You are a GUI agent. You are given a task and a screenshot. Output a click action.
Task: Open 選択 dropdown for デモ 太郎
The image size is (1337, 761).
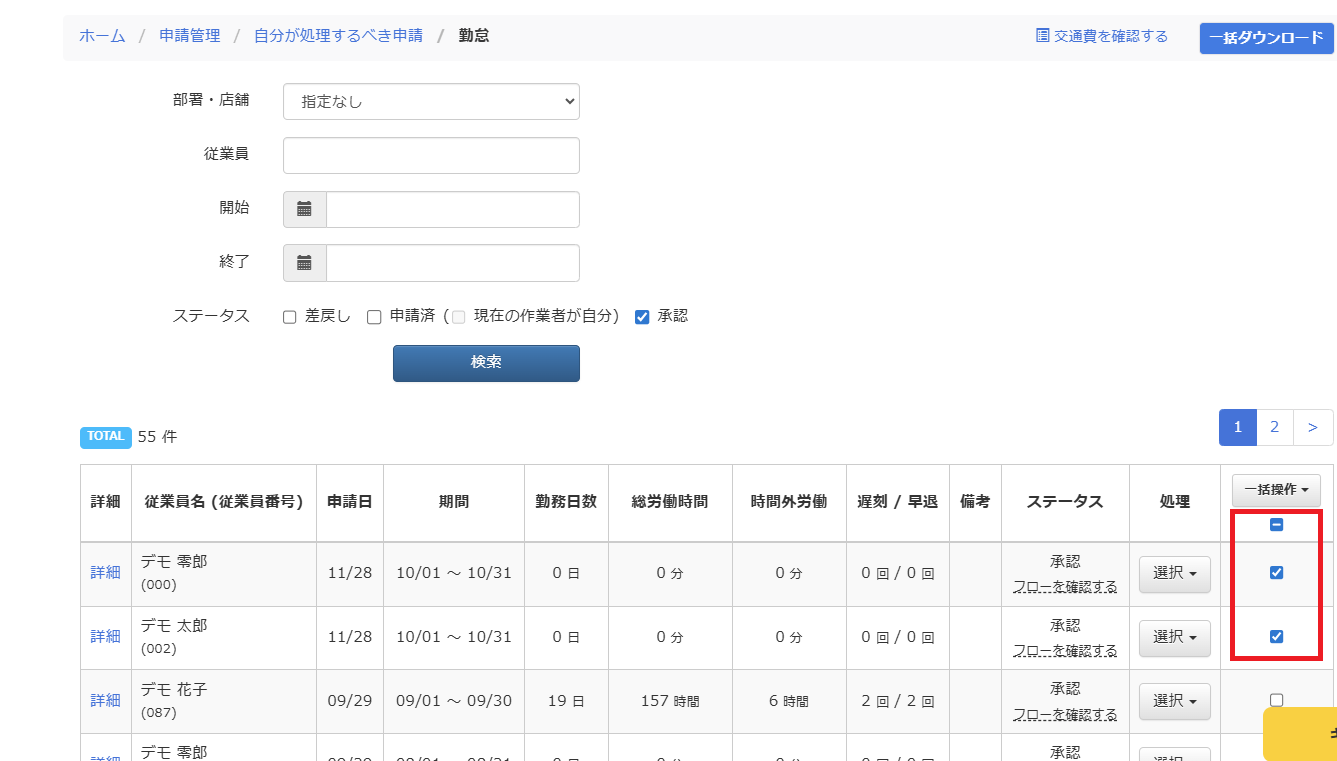(1175, 637)
